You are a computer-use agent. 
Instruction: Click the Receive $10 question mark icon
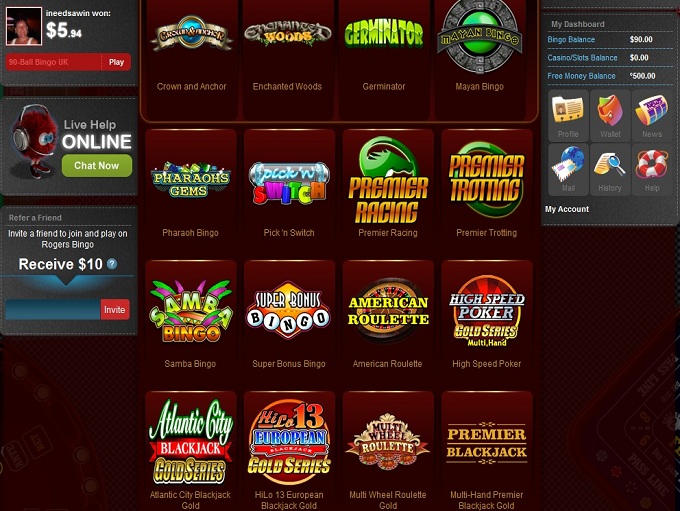point(112,264)
